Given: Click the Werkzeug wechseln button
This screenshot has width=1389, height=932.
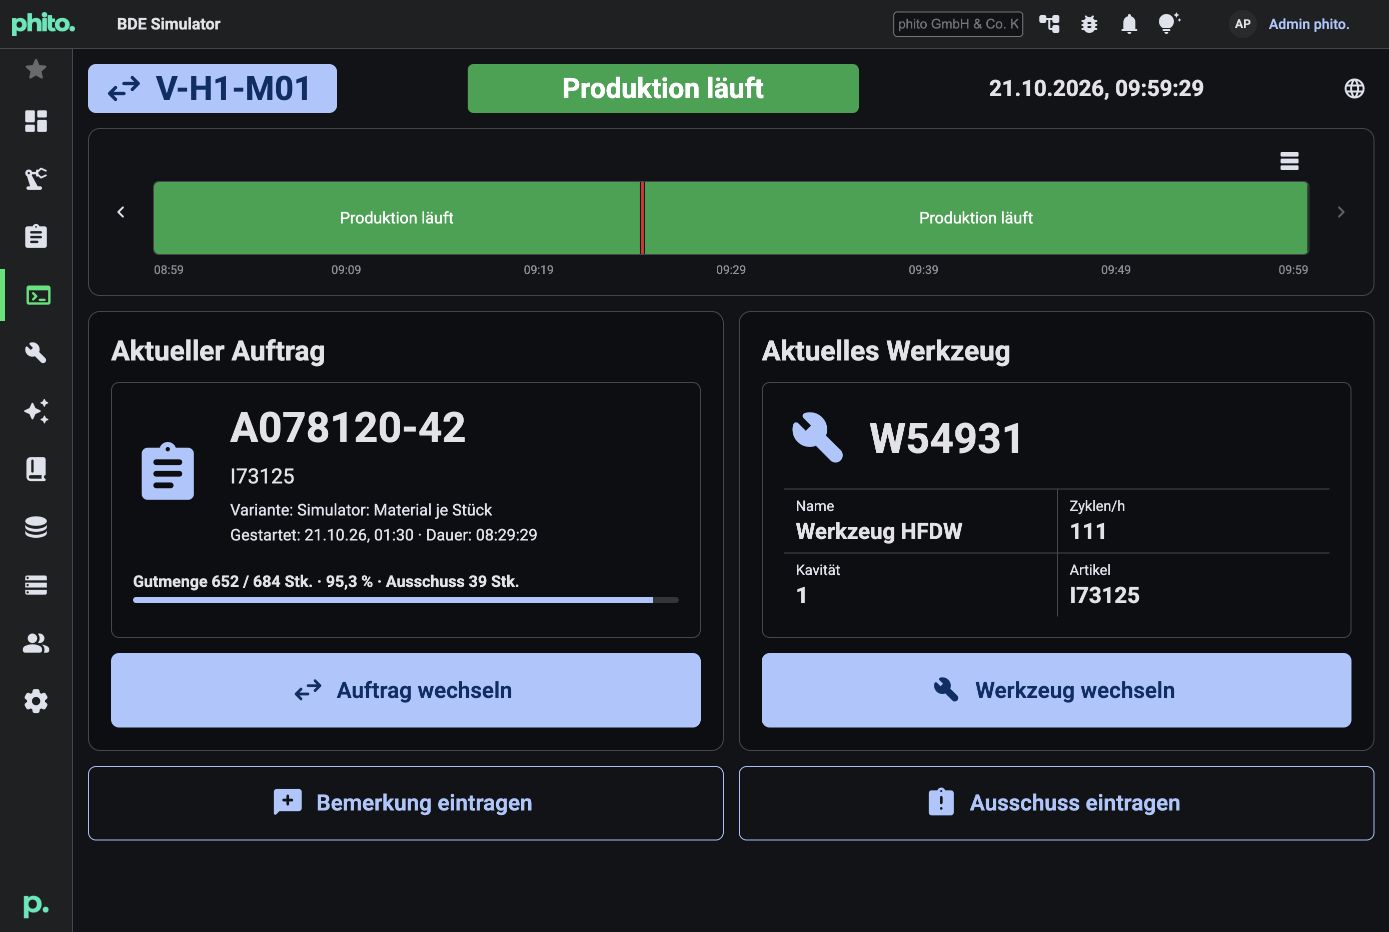Looking at the screenshot, I should (x=1056, y=690).
